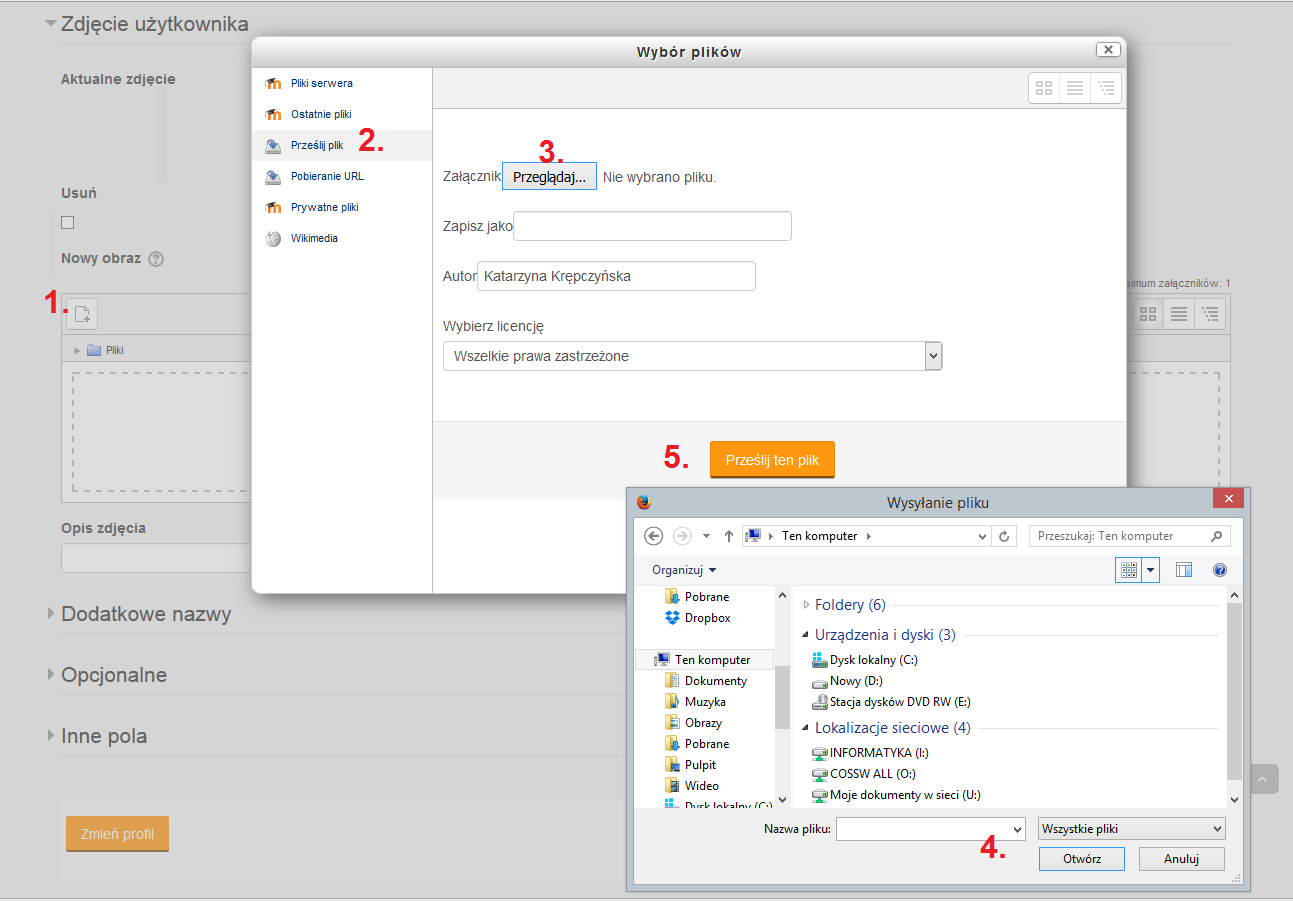Click the Przeszukaj: Ten komputer search box
The width and height of the screenshot is (1293, 901).
pos(1130,536)
